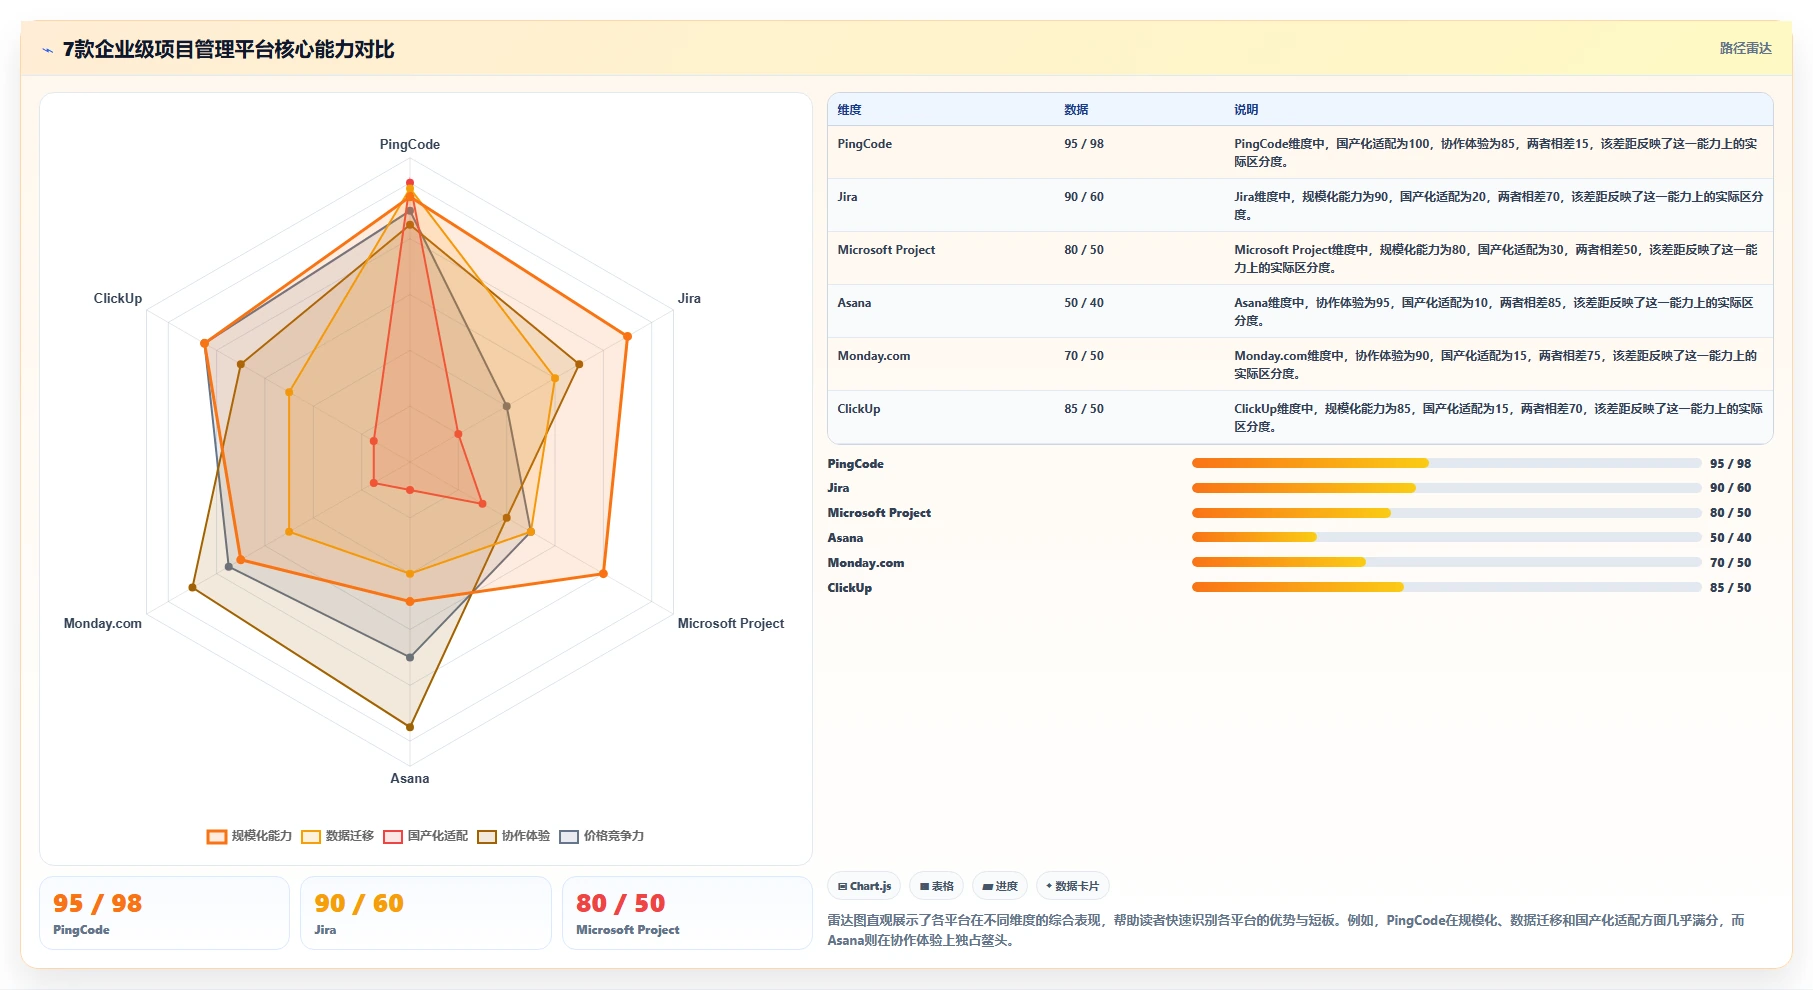Click the Monday.com progress bar
Screen dimensions: 1813x990
1446,562
